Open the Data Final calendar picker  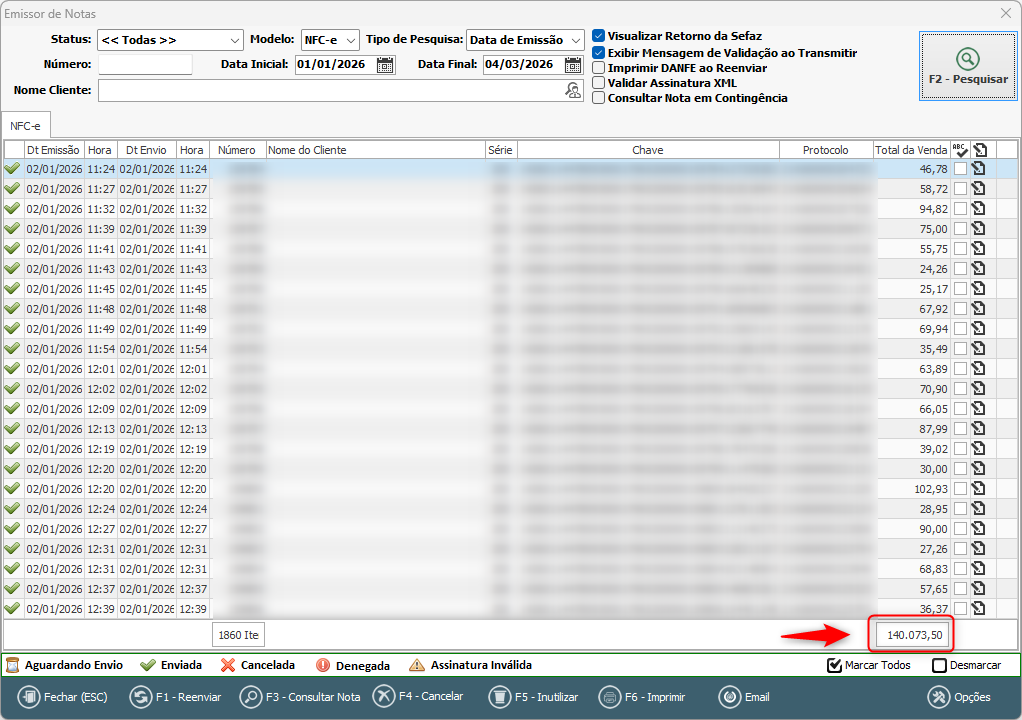point(573,65)
